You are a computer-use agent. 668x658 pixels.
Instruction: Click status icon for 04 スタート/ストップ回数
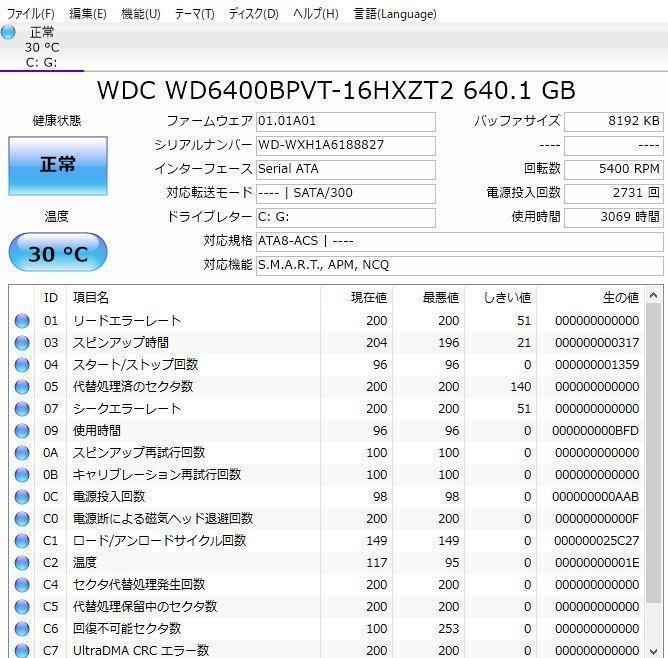(x=22, y=365)
